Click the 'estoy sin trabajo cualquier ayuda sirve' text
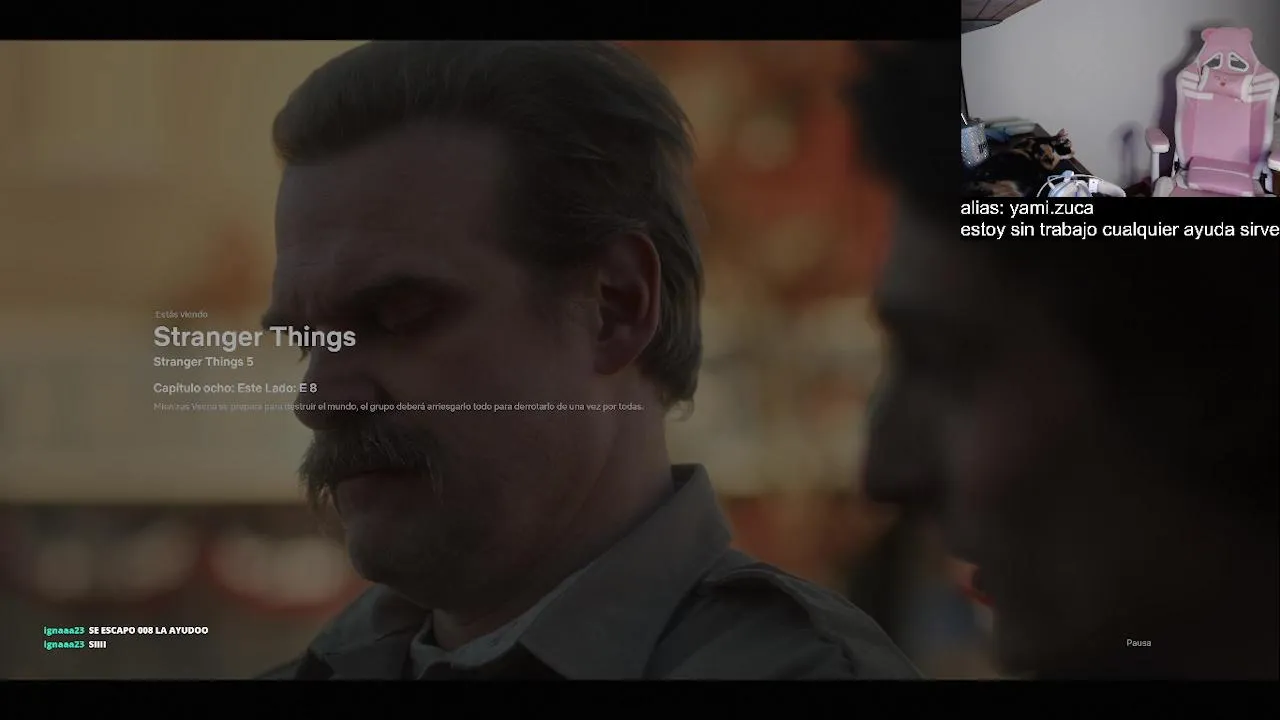 coord(1120,230)
